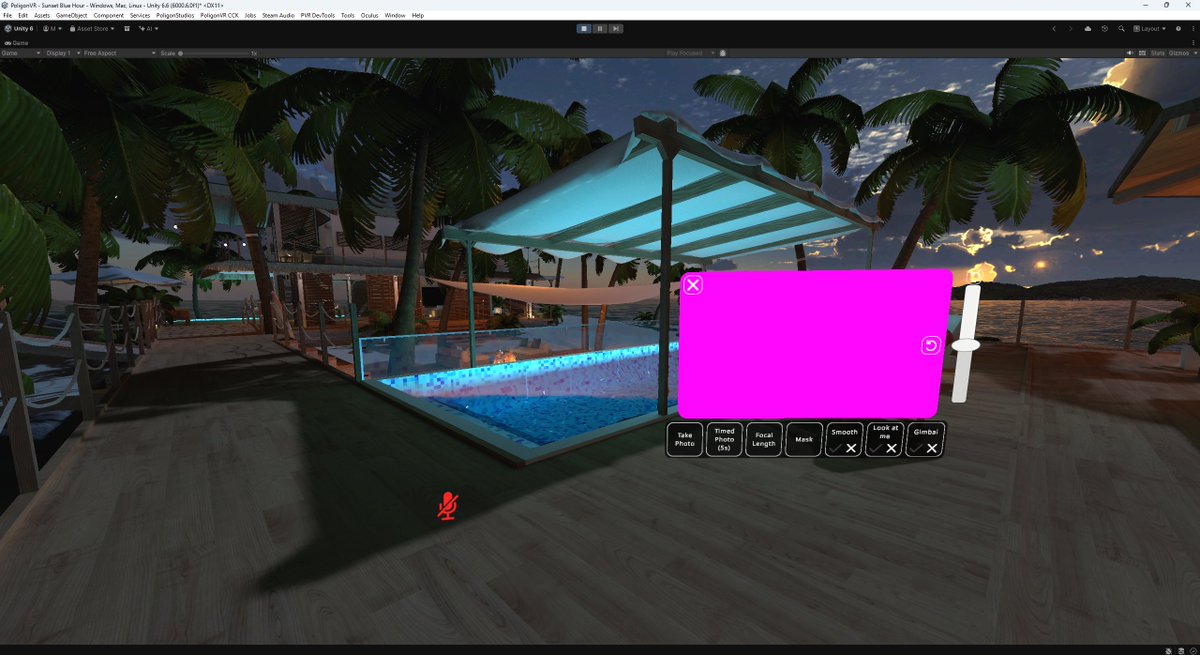Open the Tools menu
Image resolution: width=1200 pixels, height=655 pixels.
point(348,16)
